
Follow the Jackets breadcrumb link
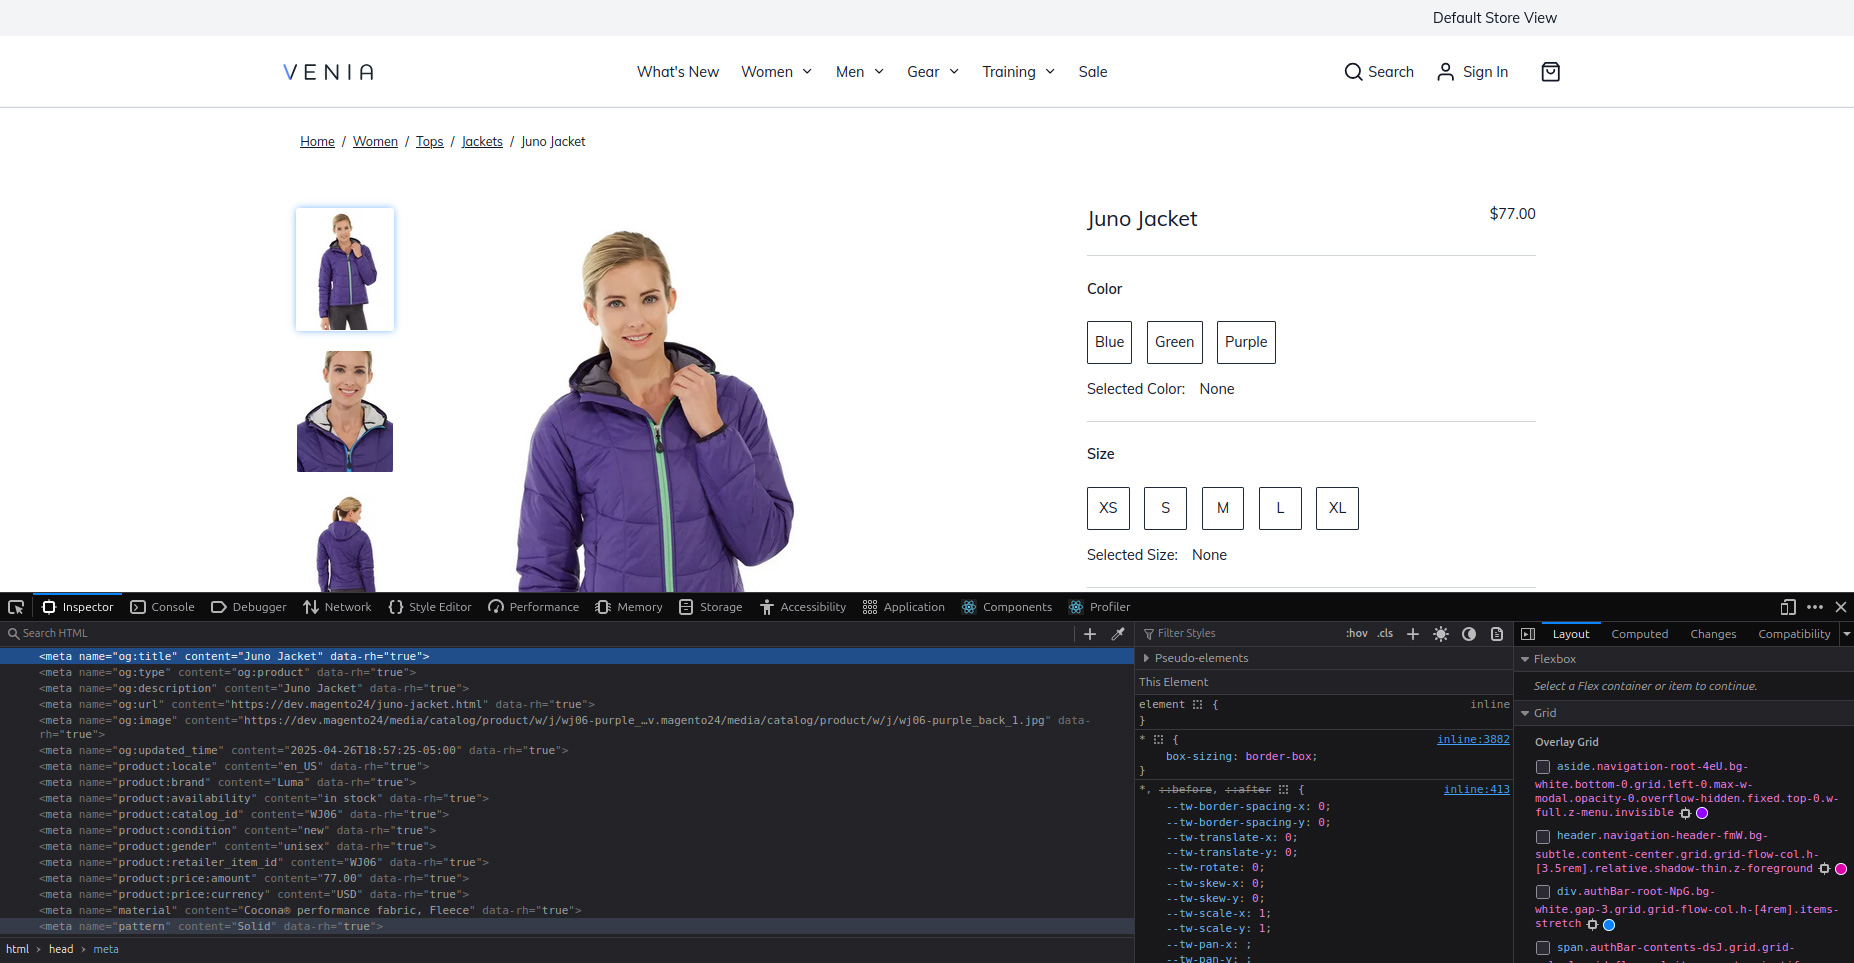tap(482, 142)
